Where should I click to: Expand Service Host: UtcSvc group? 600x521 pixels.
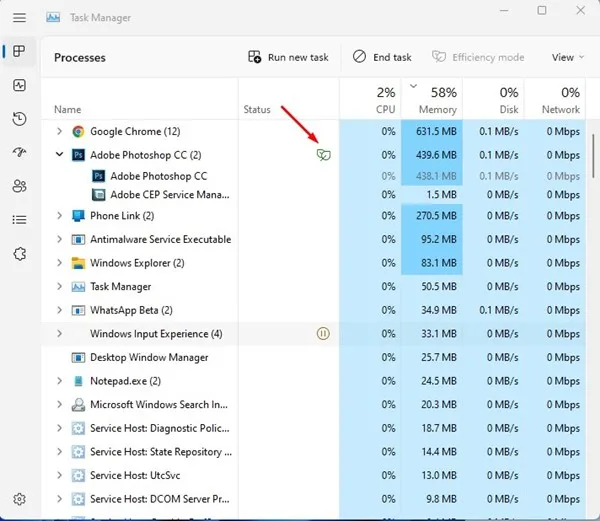tap(59, 475)
